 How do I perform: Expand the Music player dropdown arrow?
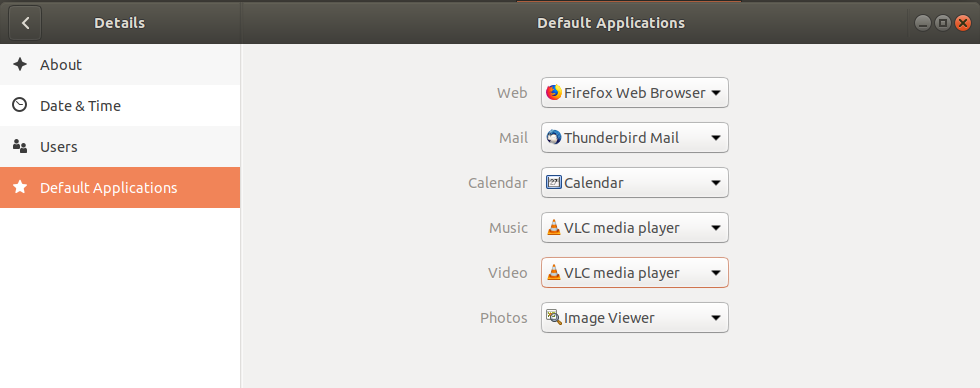716,228
